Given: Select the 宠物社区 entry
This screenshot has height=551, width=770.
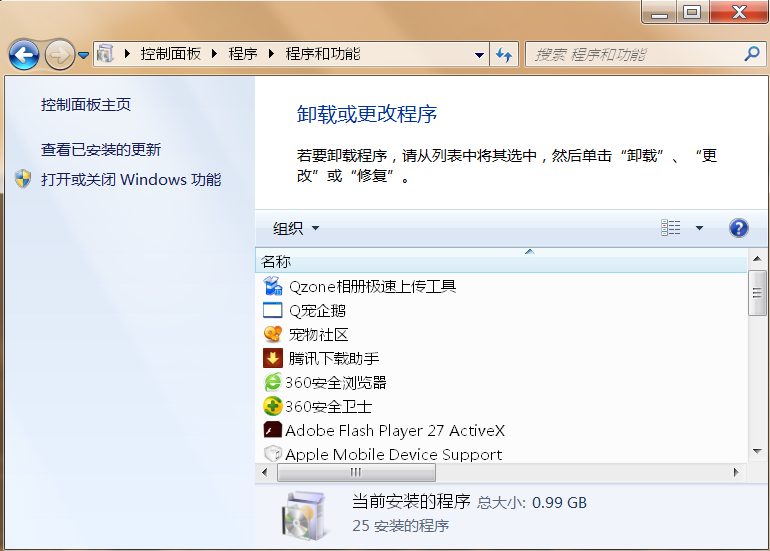Looking at the screenshot, I should pos(318,334).
